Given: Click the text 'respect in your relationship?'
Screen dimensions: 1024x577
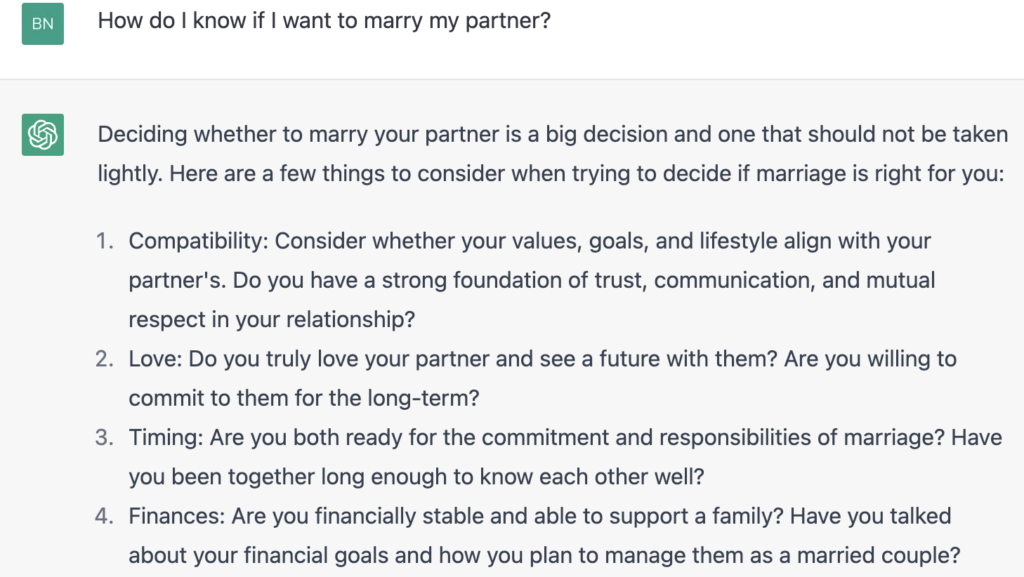Looking at the screenshot, I should click(x=272, y=319).
